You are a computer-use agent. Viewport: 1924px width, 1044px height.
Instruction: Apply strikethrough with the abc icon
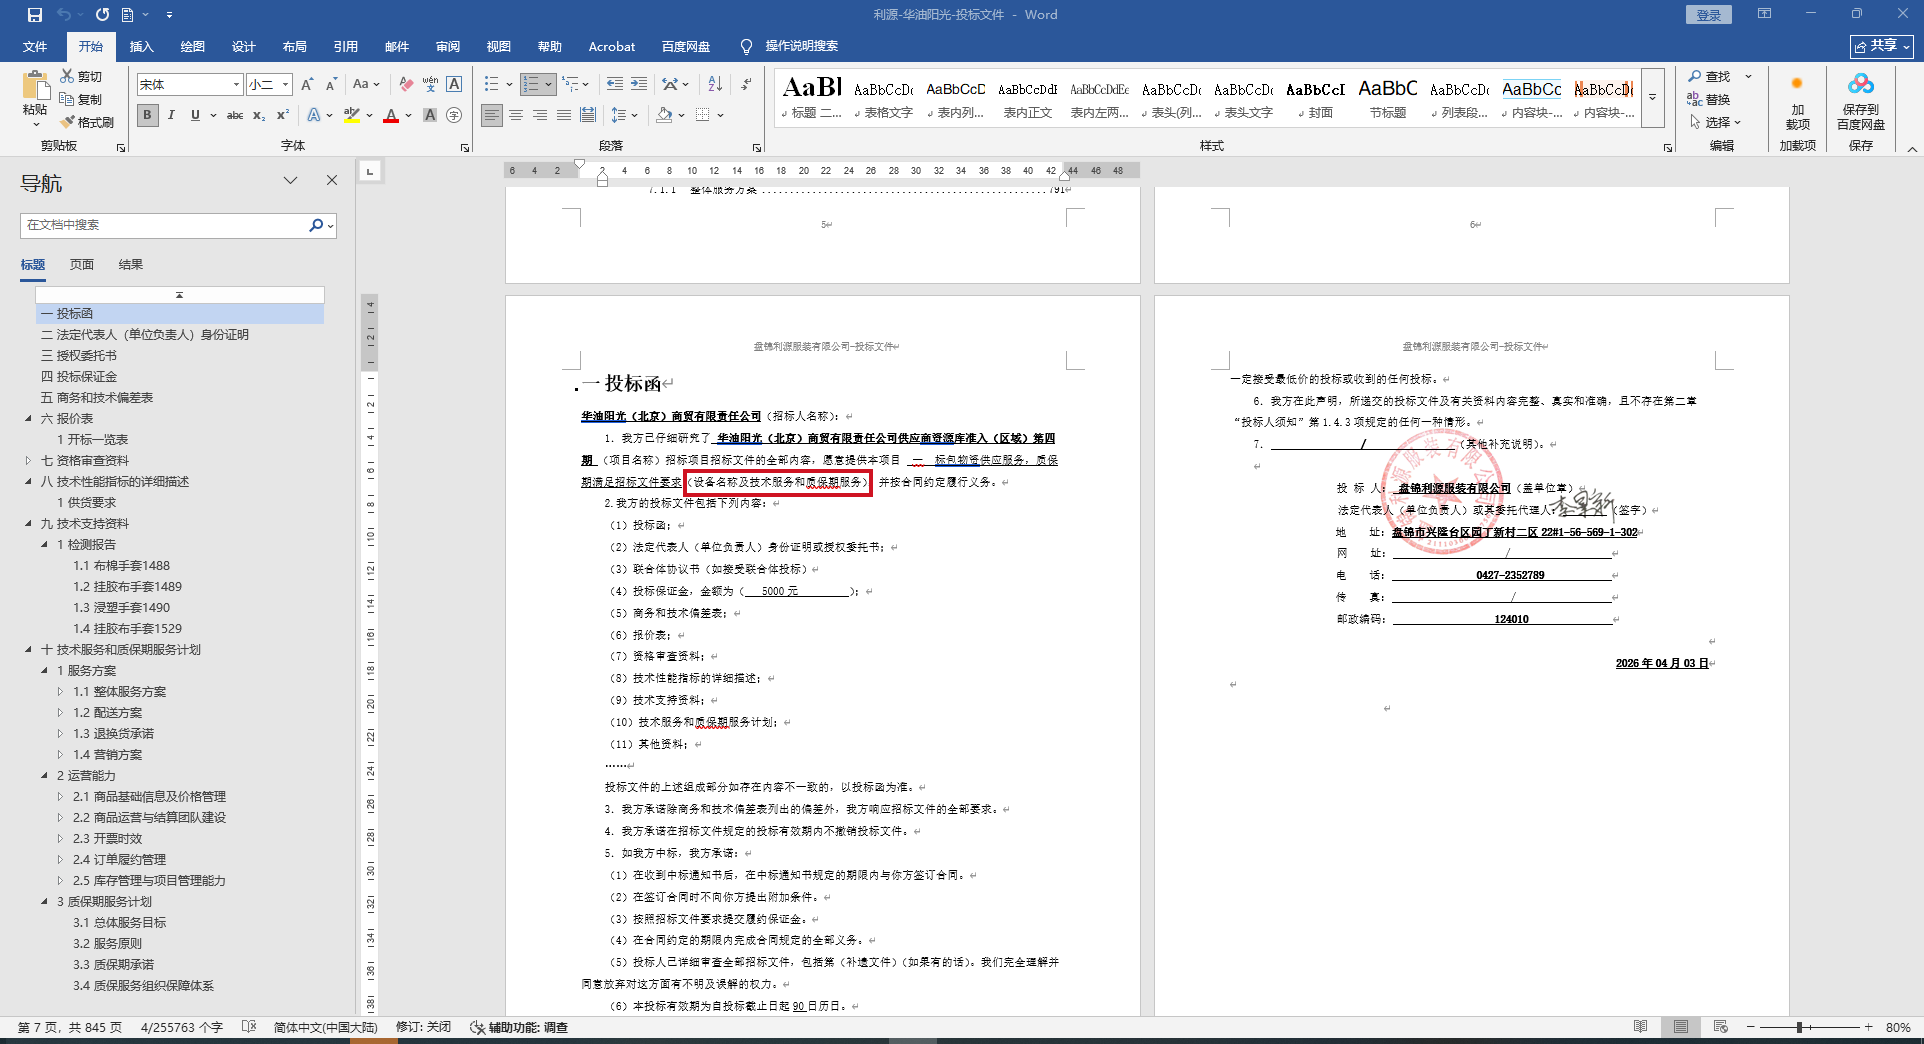click(235, 115)
